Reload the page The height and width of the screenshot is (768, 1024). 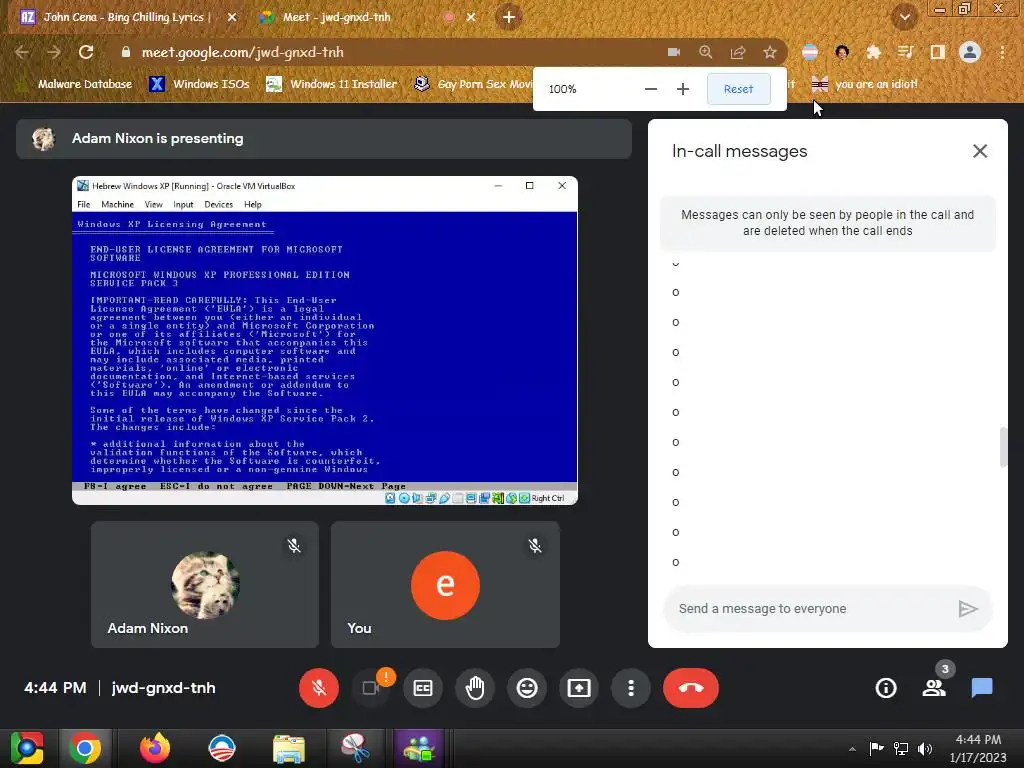(86, 52)
